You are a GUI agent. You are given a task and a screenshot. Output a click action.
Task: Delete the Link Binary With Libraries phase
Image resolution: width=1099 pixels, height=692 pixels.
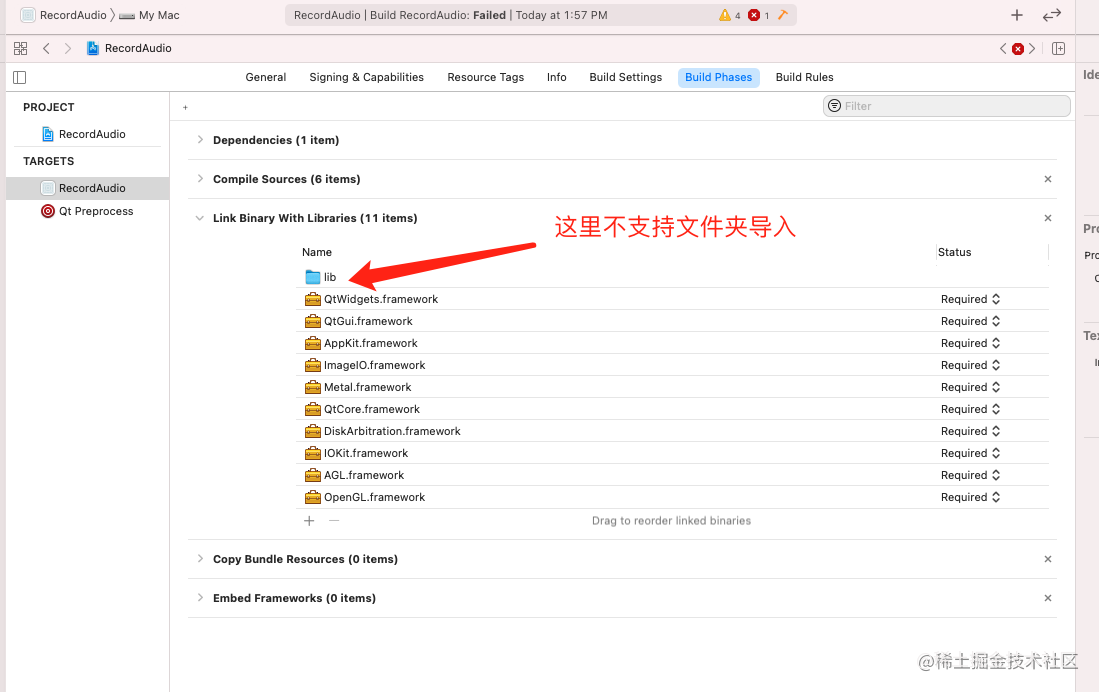(1048, 219)
